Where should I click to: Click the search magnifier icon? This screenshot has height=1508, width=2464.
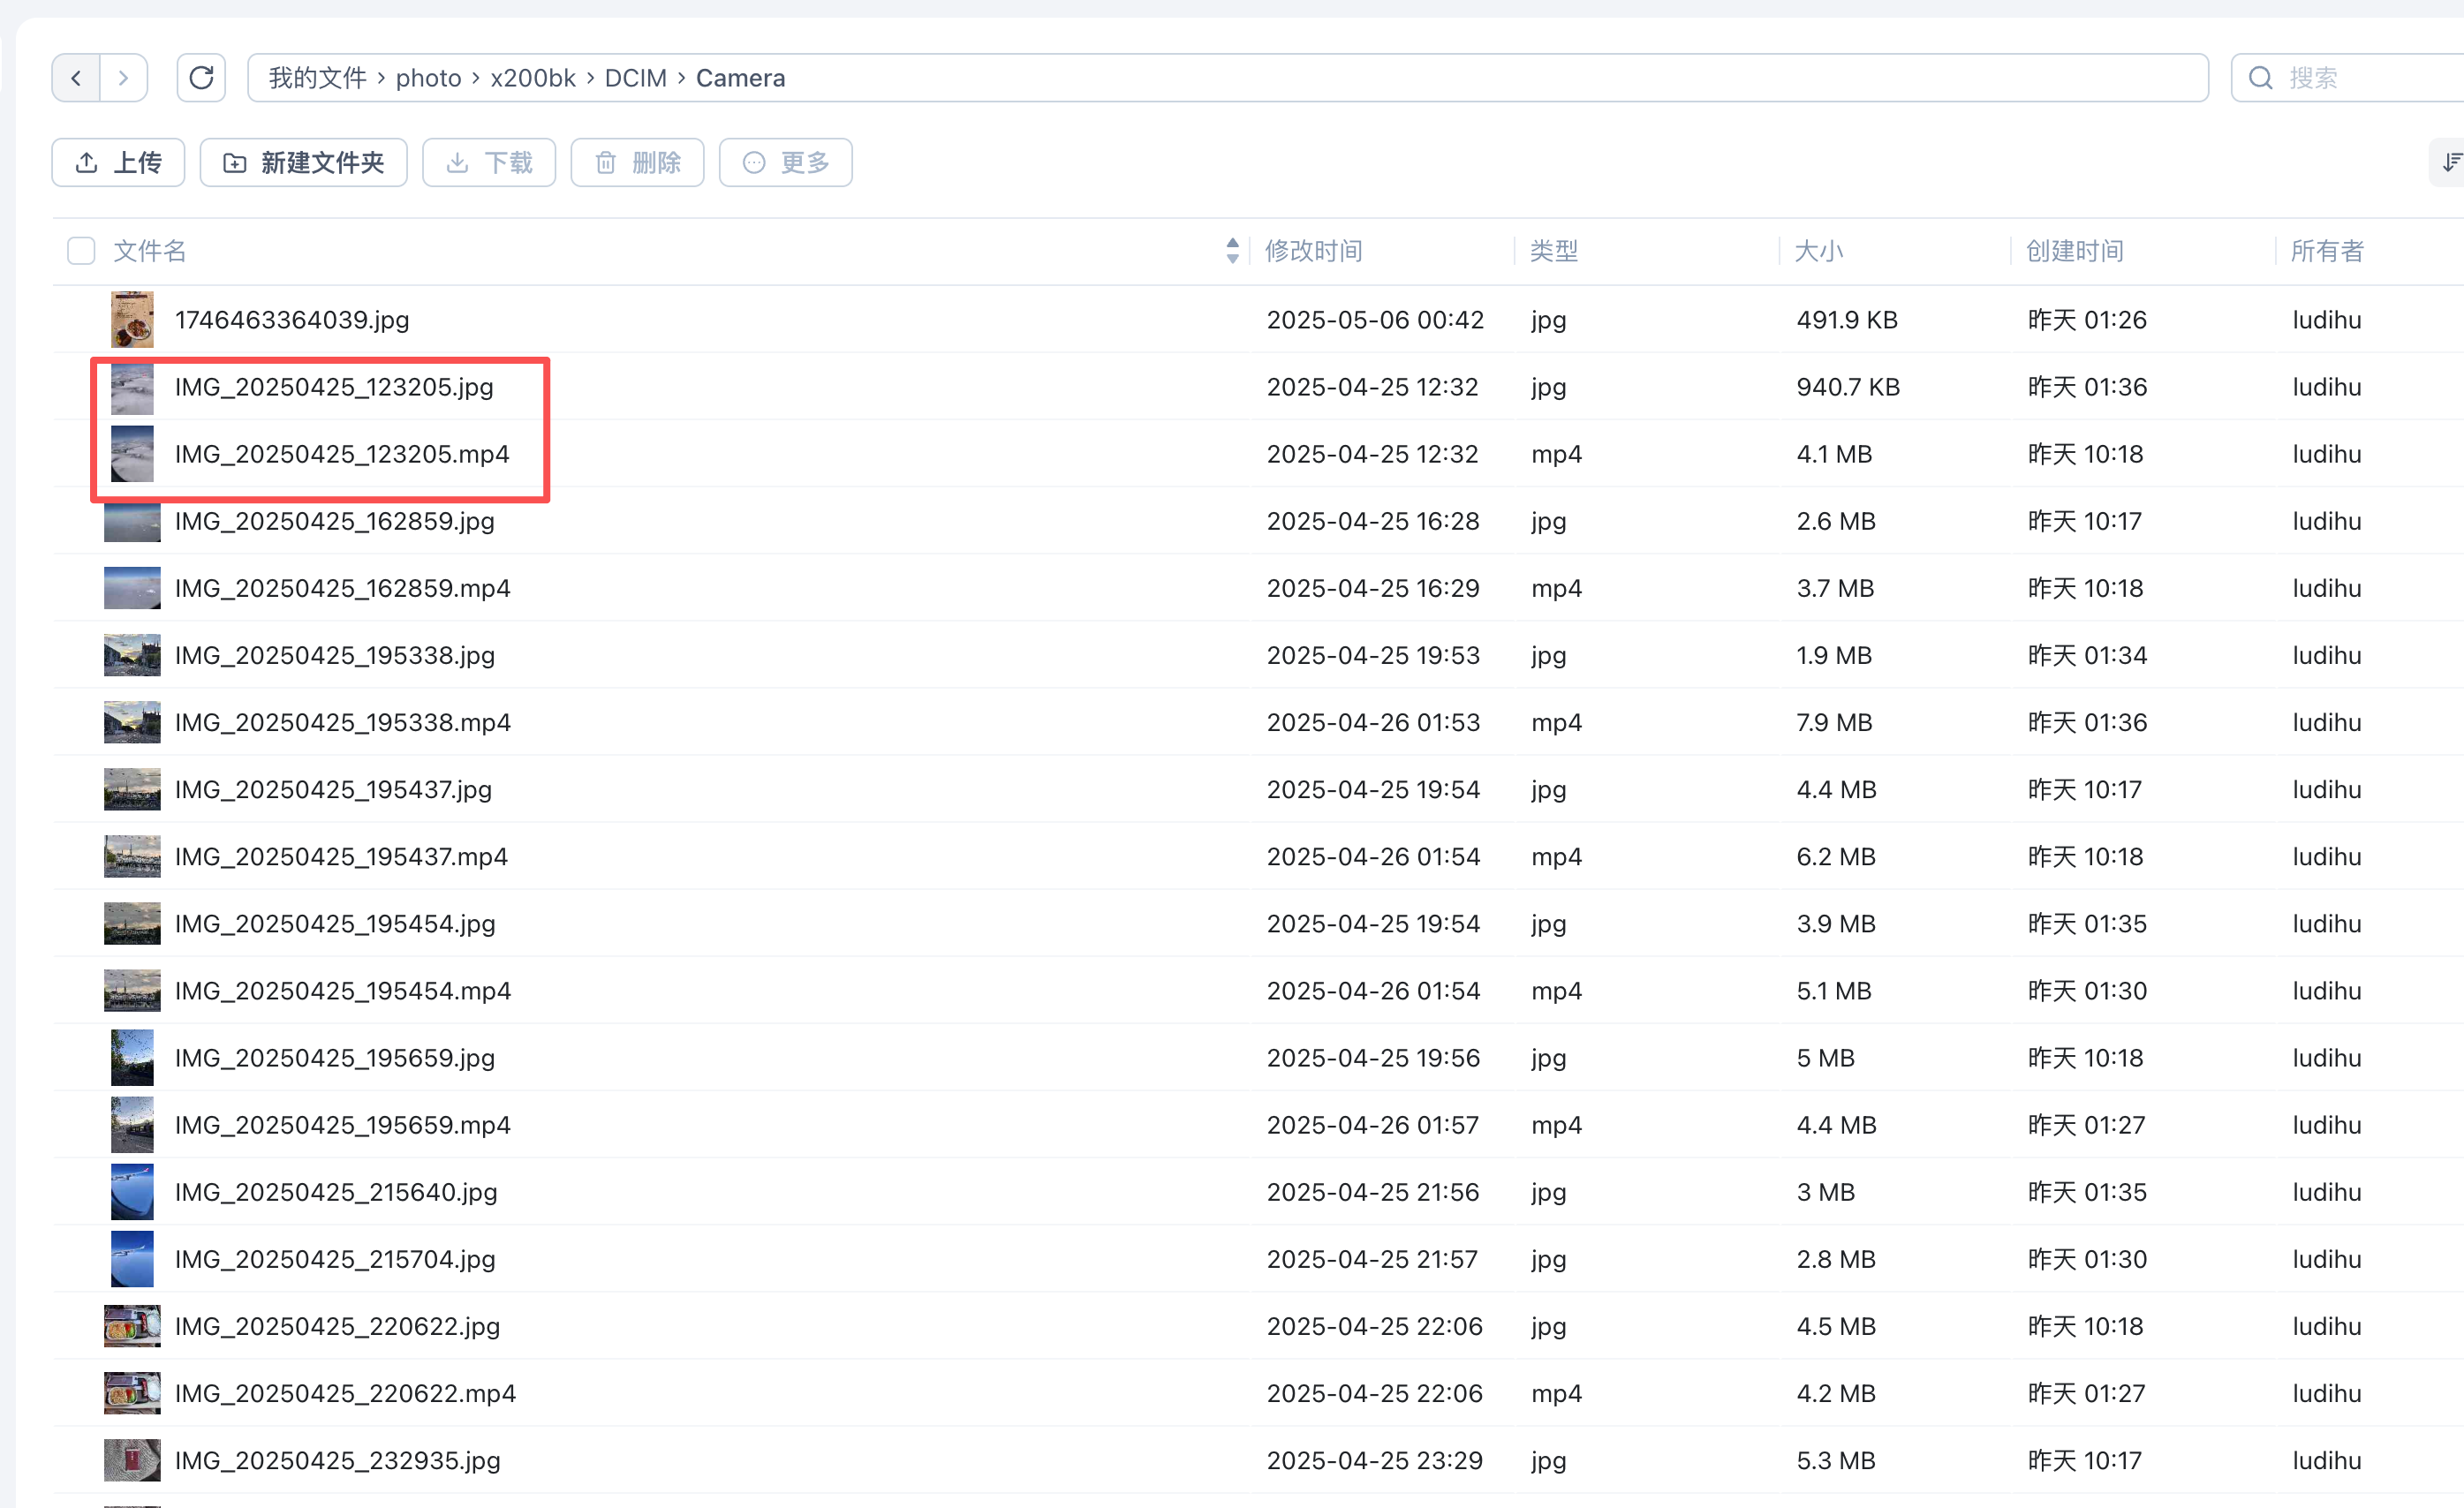[x=2260, y=78]
